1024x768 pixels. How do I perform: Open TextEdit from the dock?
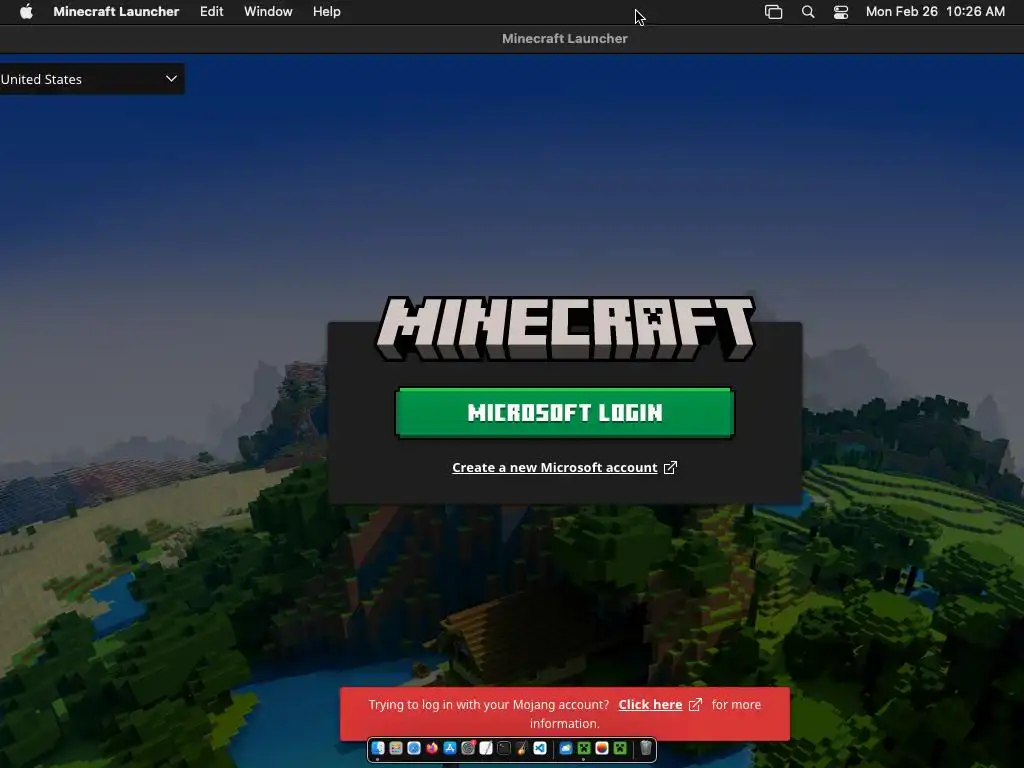(486, 748)
